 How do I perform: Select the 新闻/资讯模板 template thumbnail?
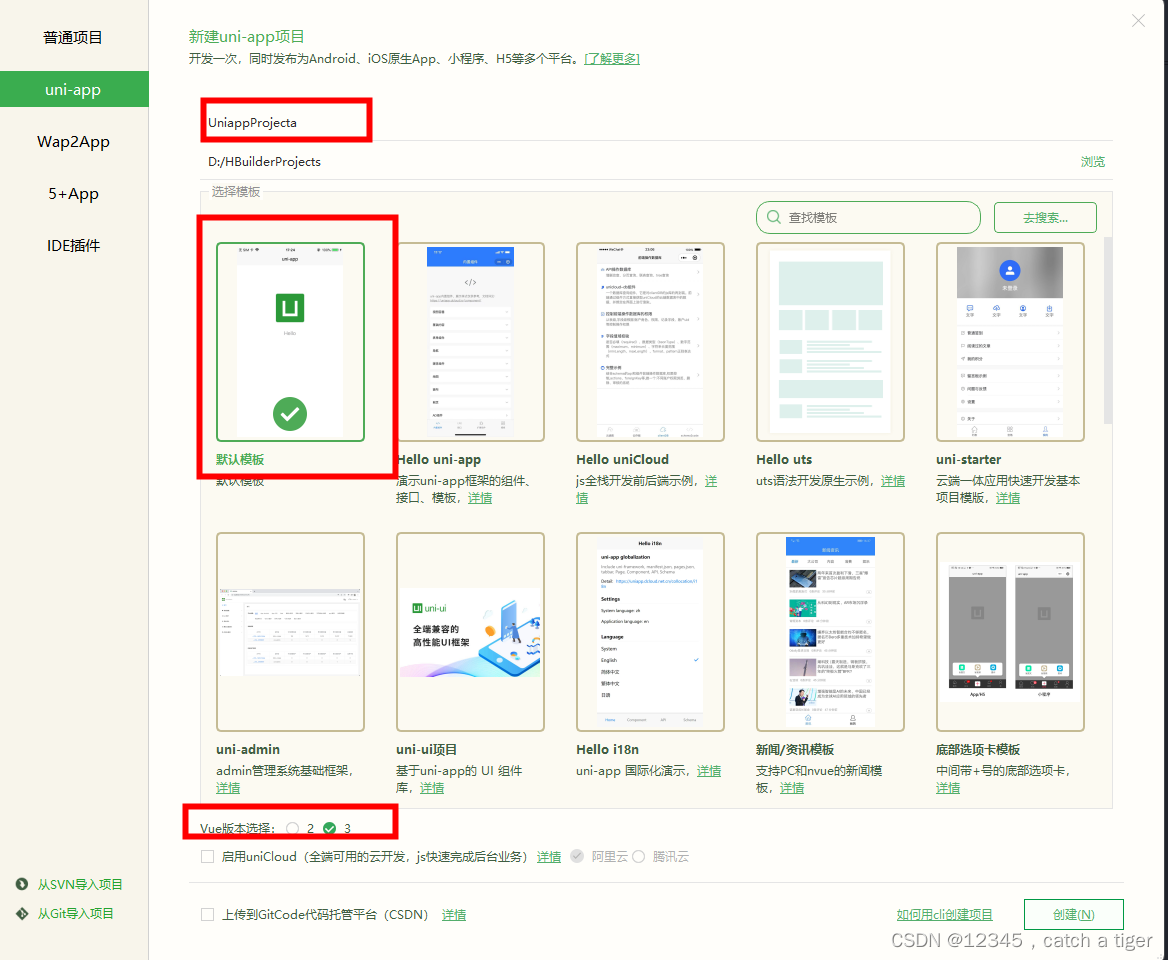coord(830,632)
